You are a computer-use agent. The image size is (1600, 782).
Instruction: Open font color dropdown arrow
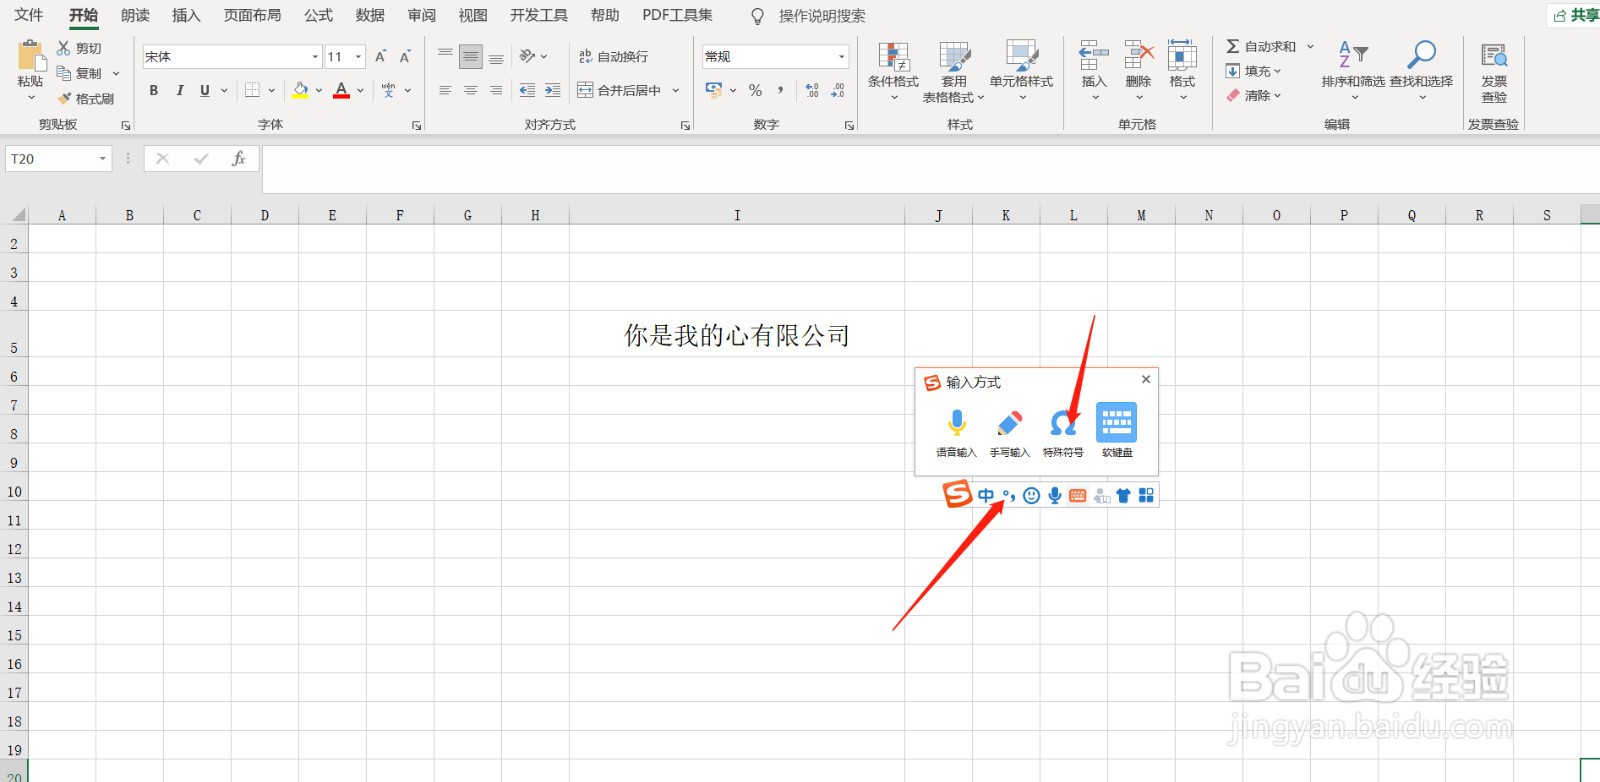click(x=360, y=90)
